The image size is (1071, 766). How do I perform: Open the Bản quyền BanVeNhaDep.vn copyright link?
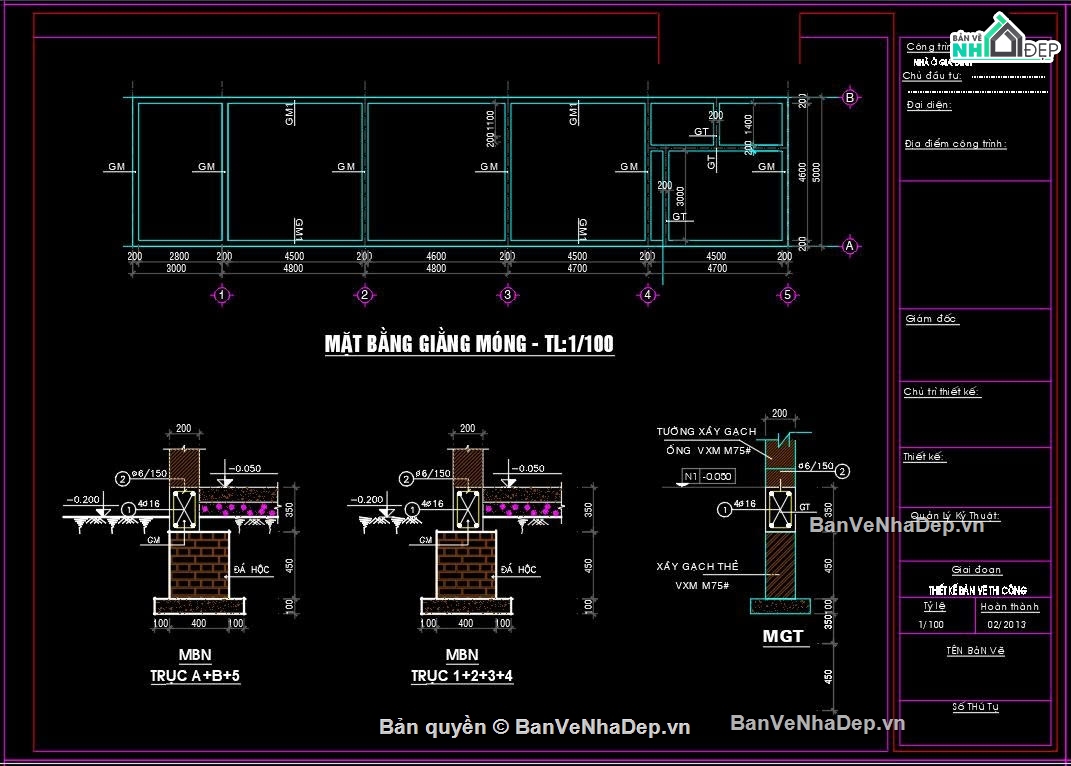pos(535,727)
